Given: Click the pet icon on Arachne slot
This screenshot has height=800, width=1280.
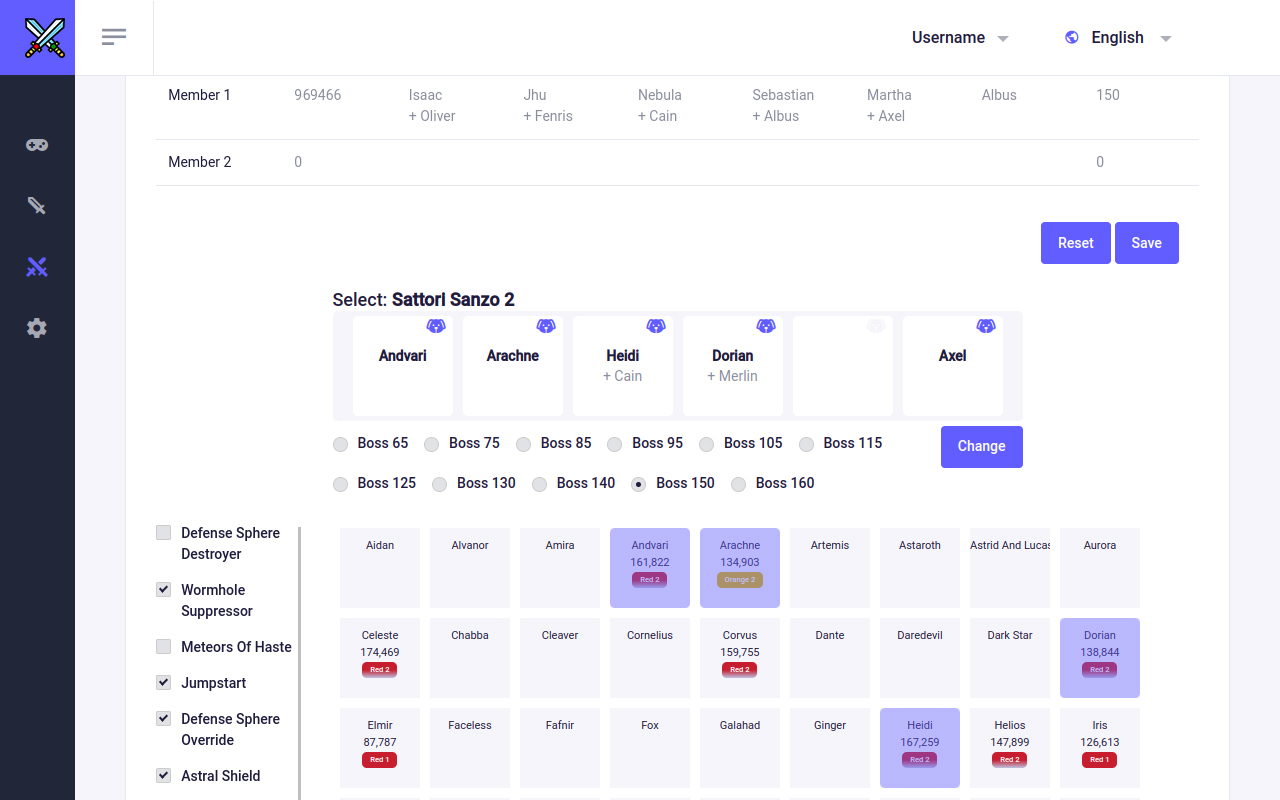Looking at the screenshot, I should coord(546,326).
